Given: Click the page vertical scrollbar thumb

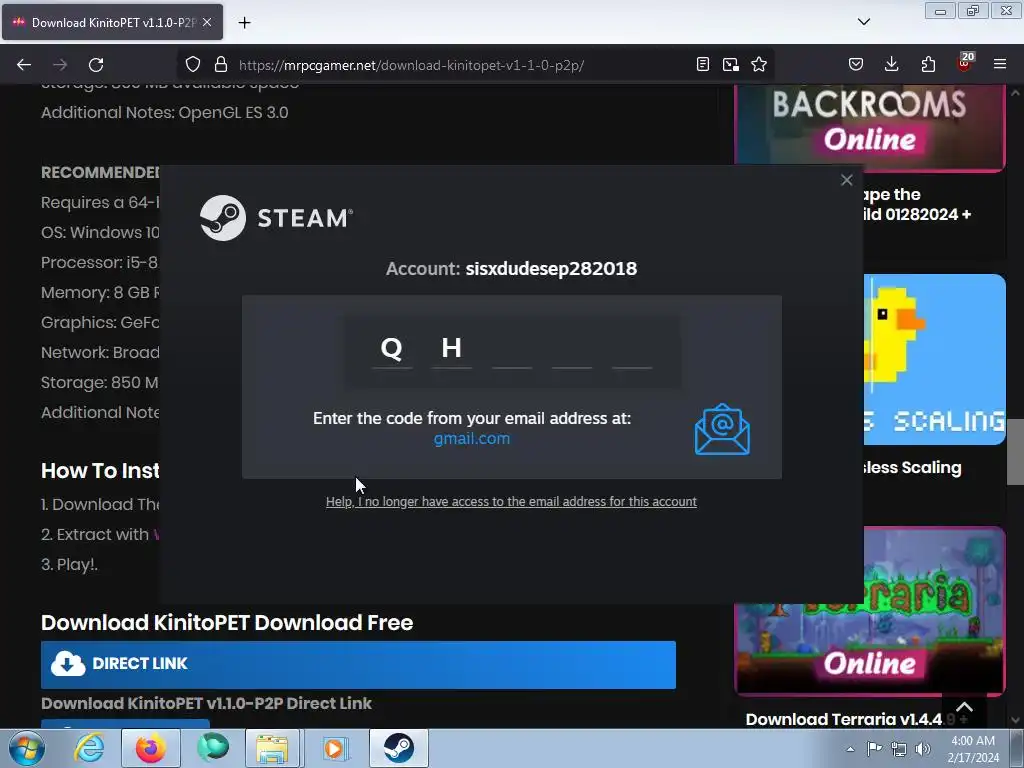Looking at the screenshot, I should click(x=1015, y=452).
